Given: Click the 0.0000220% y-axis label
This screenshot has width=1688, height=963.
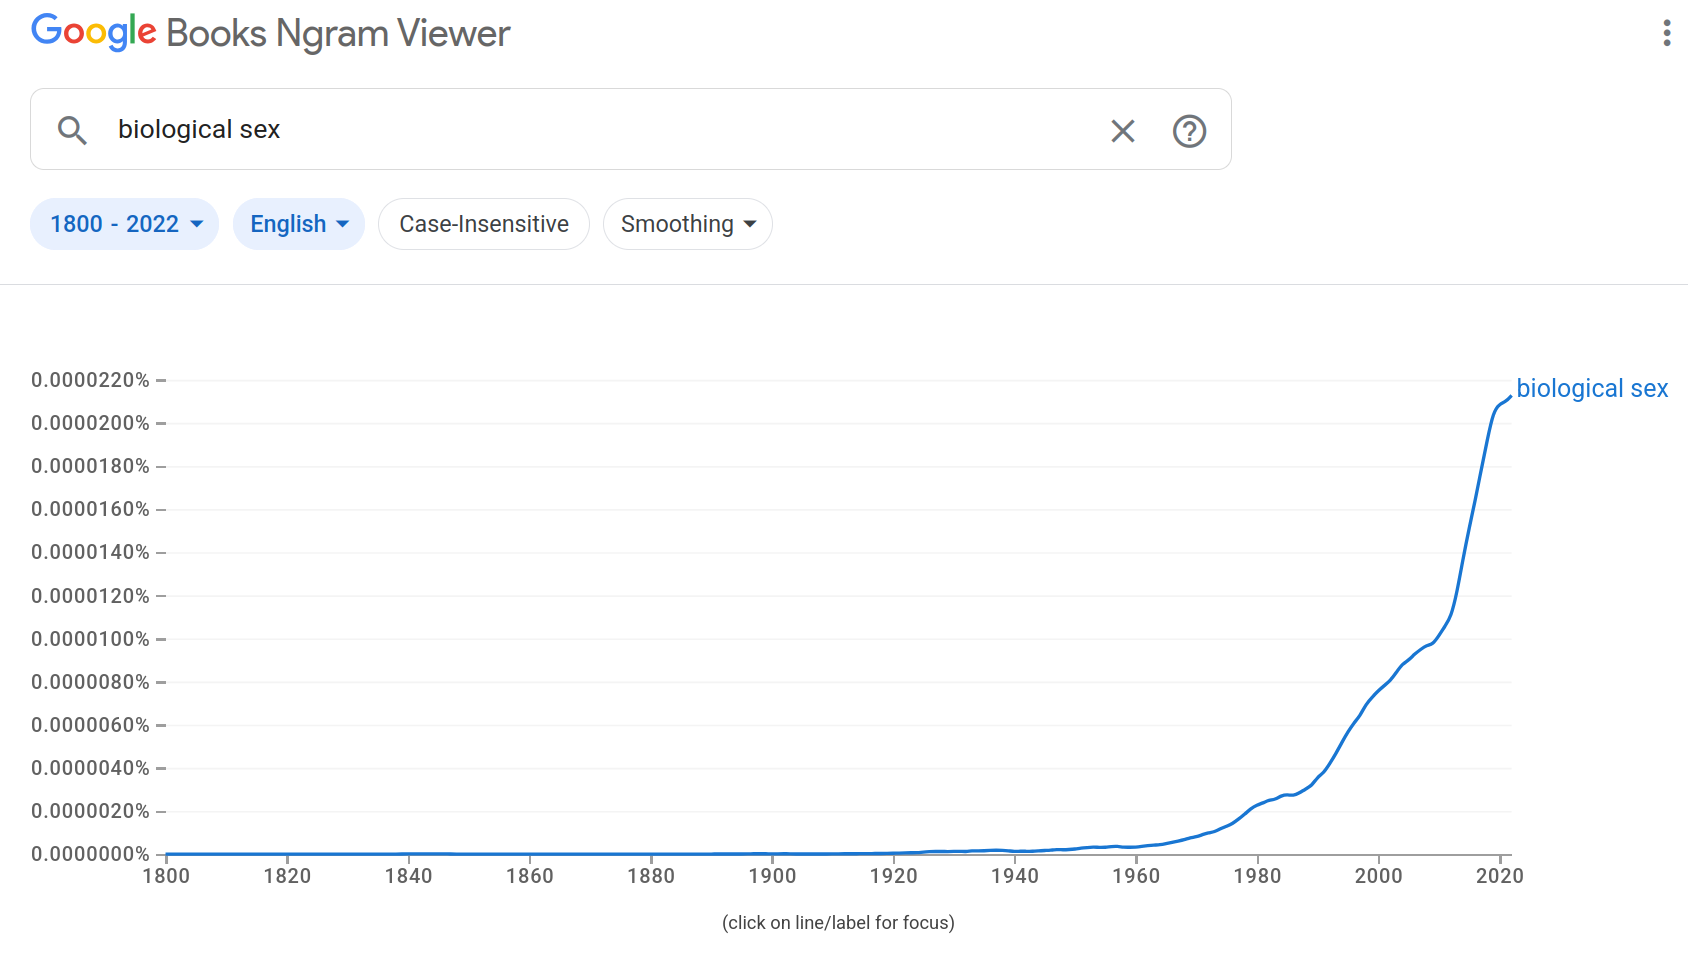Looking at the screenshot, I should [90, 380].
